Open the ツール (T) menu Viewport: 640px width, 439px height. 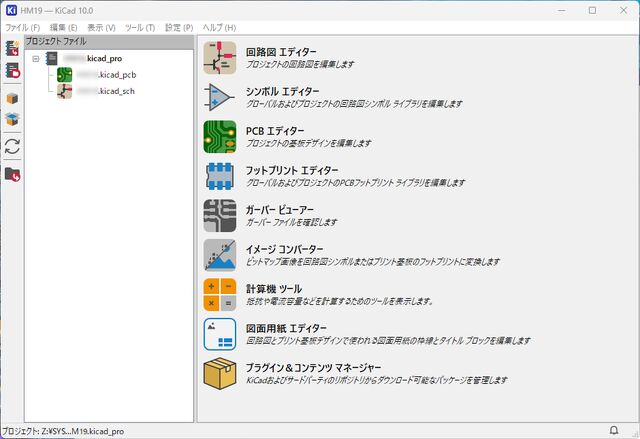coord(140,28)
